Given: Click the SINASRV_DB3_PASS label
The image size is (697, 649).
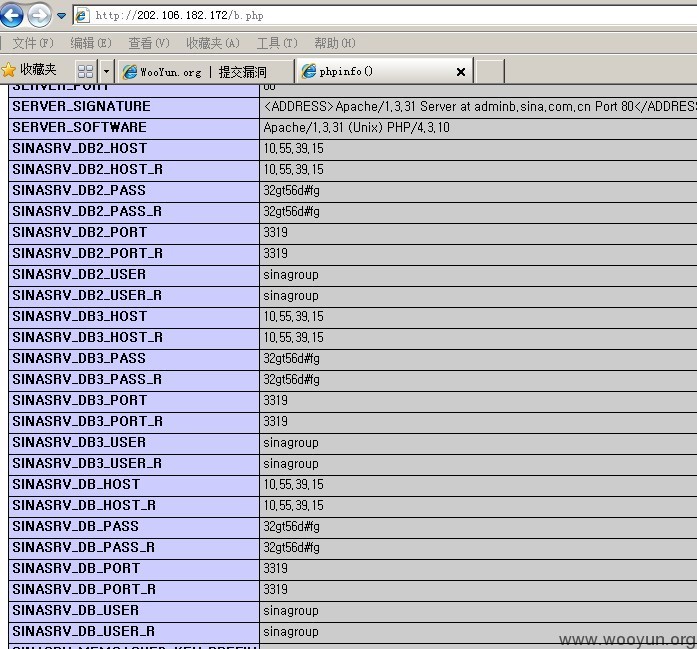Looking at the screenshot, I should [79, 358].
